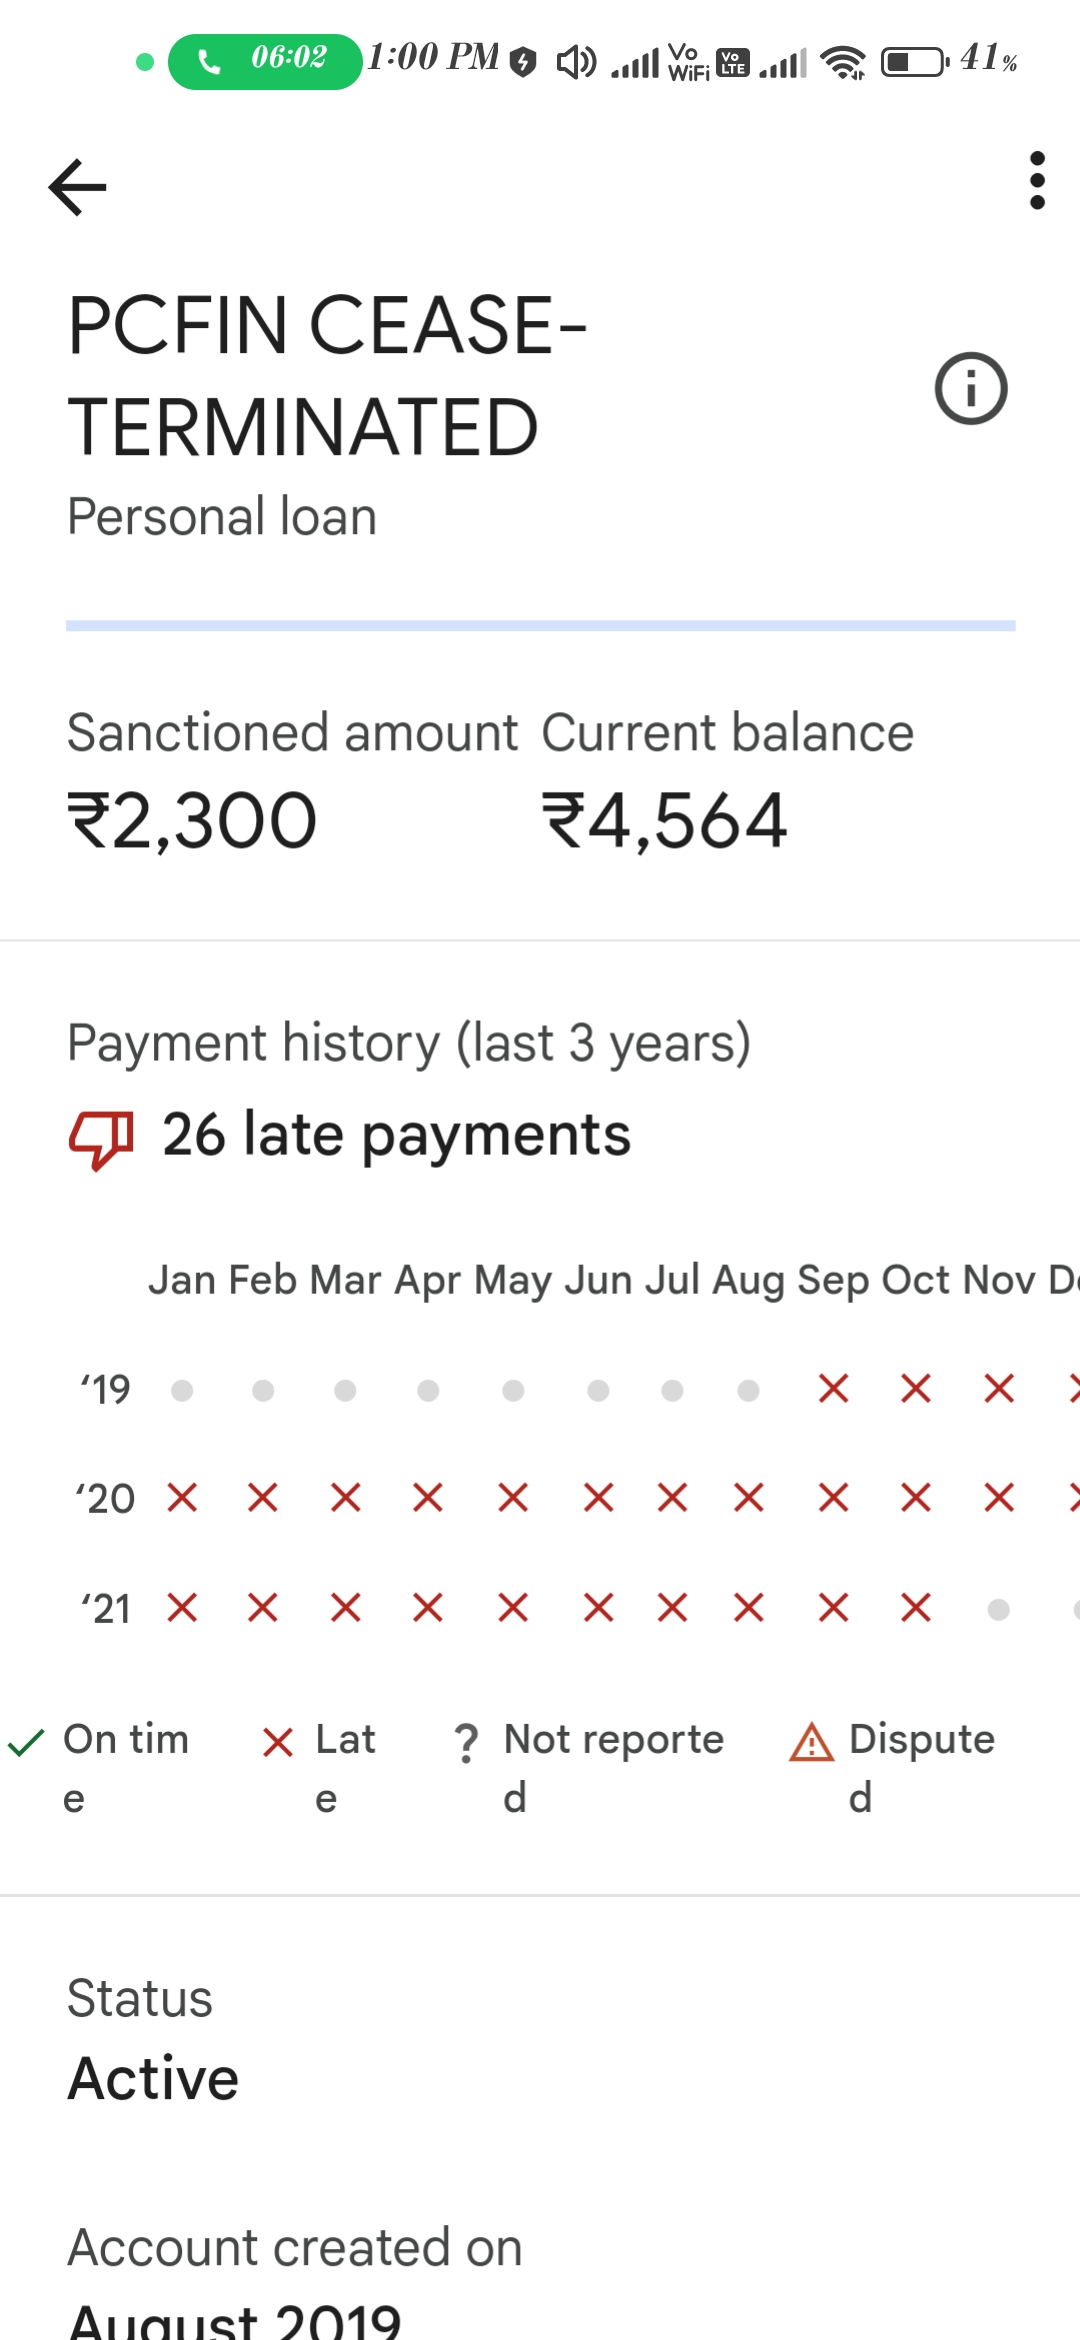The image size is (1080, 2340).
Task: Tap the back arrow icon
Action: [x=77, y=187]
